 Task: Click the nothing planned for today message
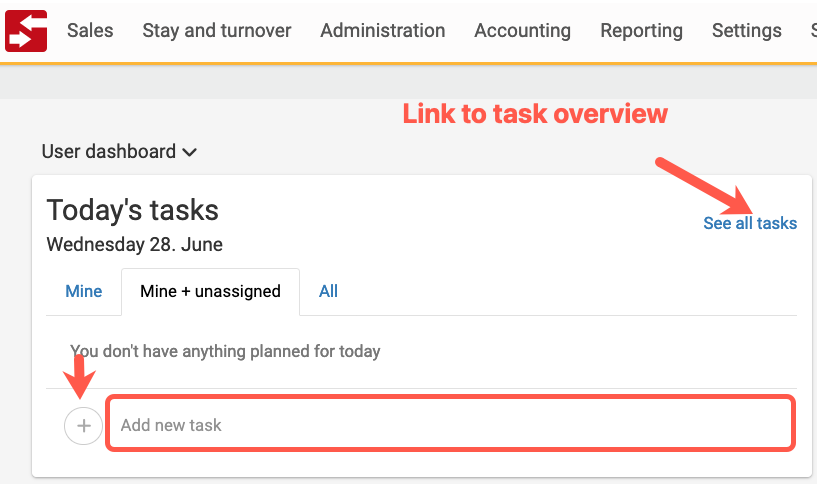click(x=225, y=351)
